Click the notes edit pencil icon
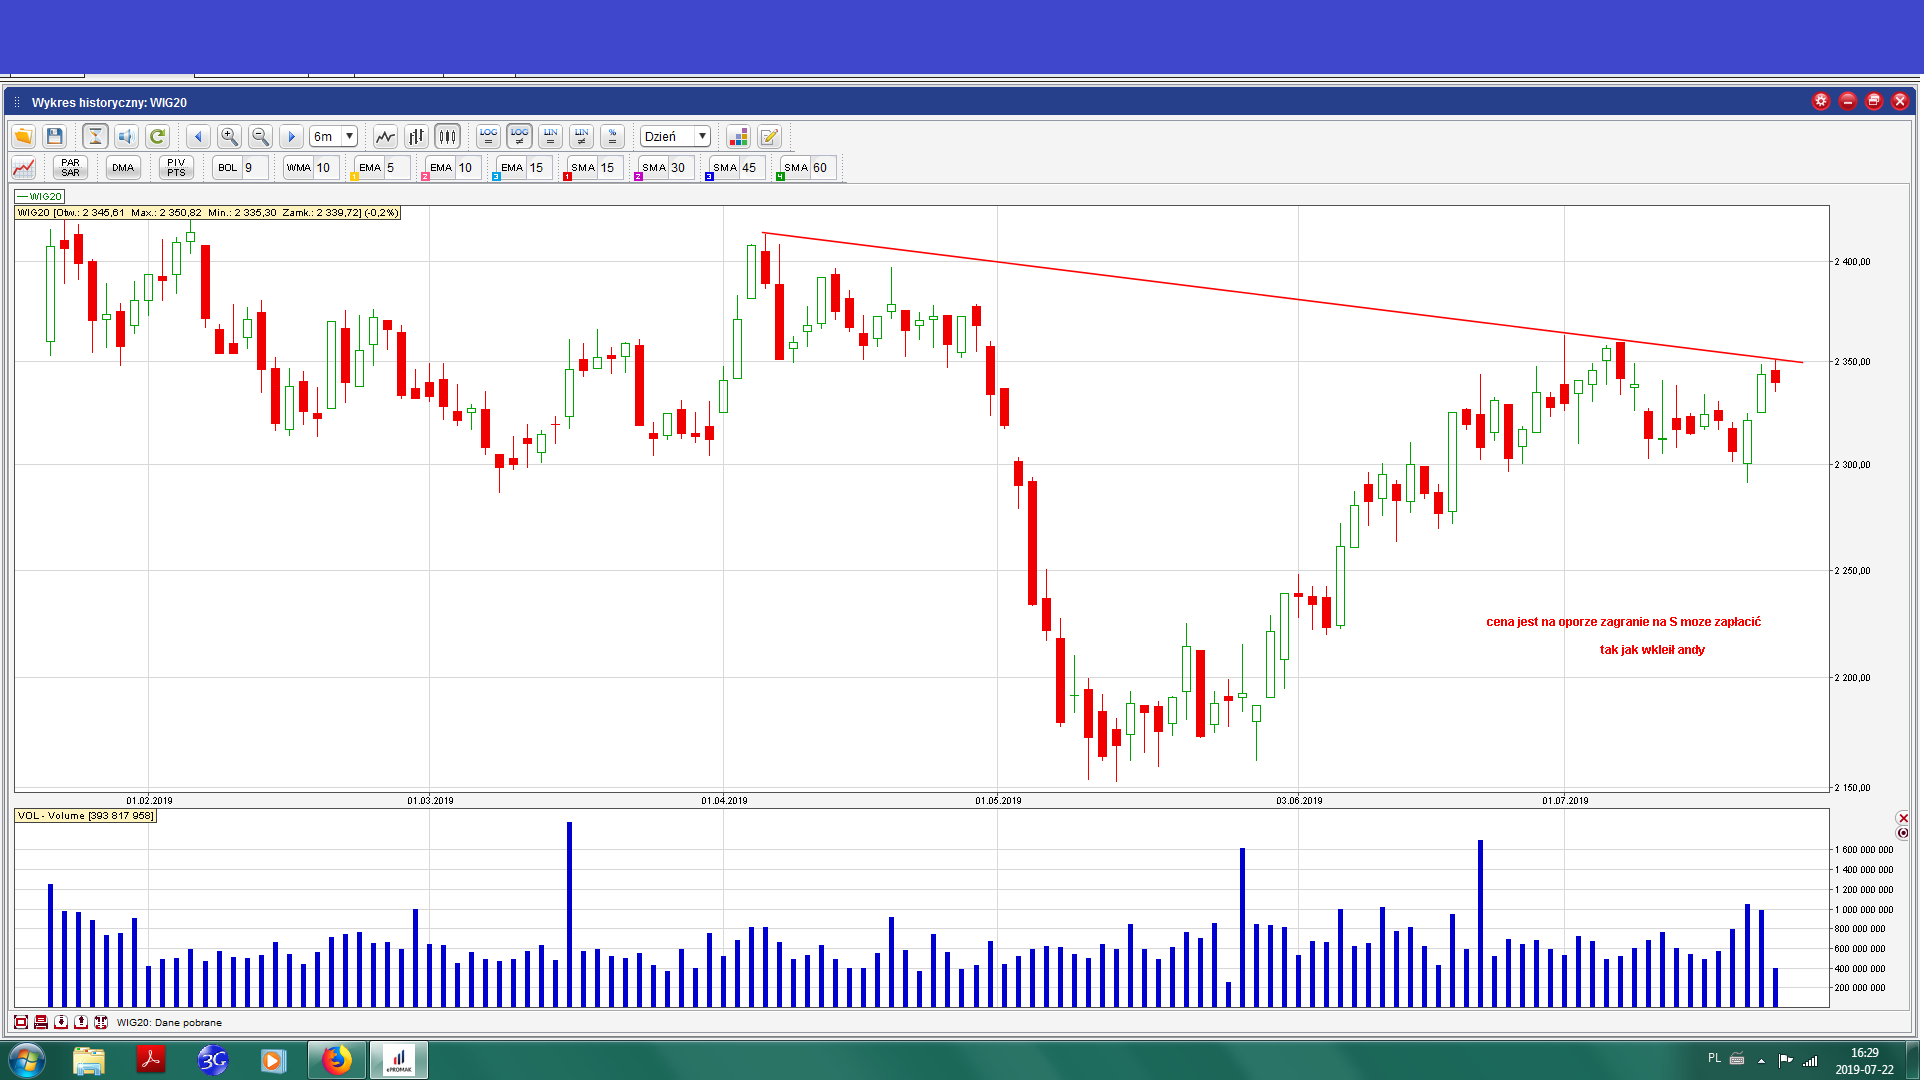The width and height of the screenshot is (1924, 1084). coord(769,137)
